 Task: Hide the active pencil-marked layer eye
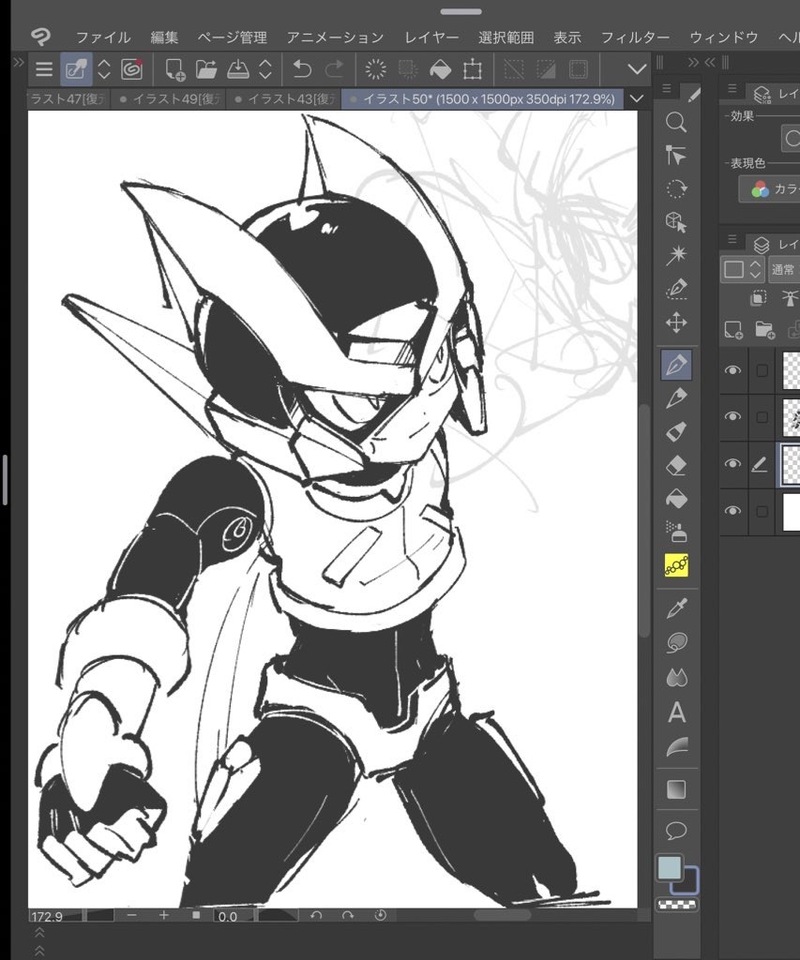733,463
